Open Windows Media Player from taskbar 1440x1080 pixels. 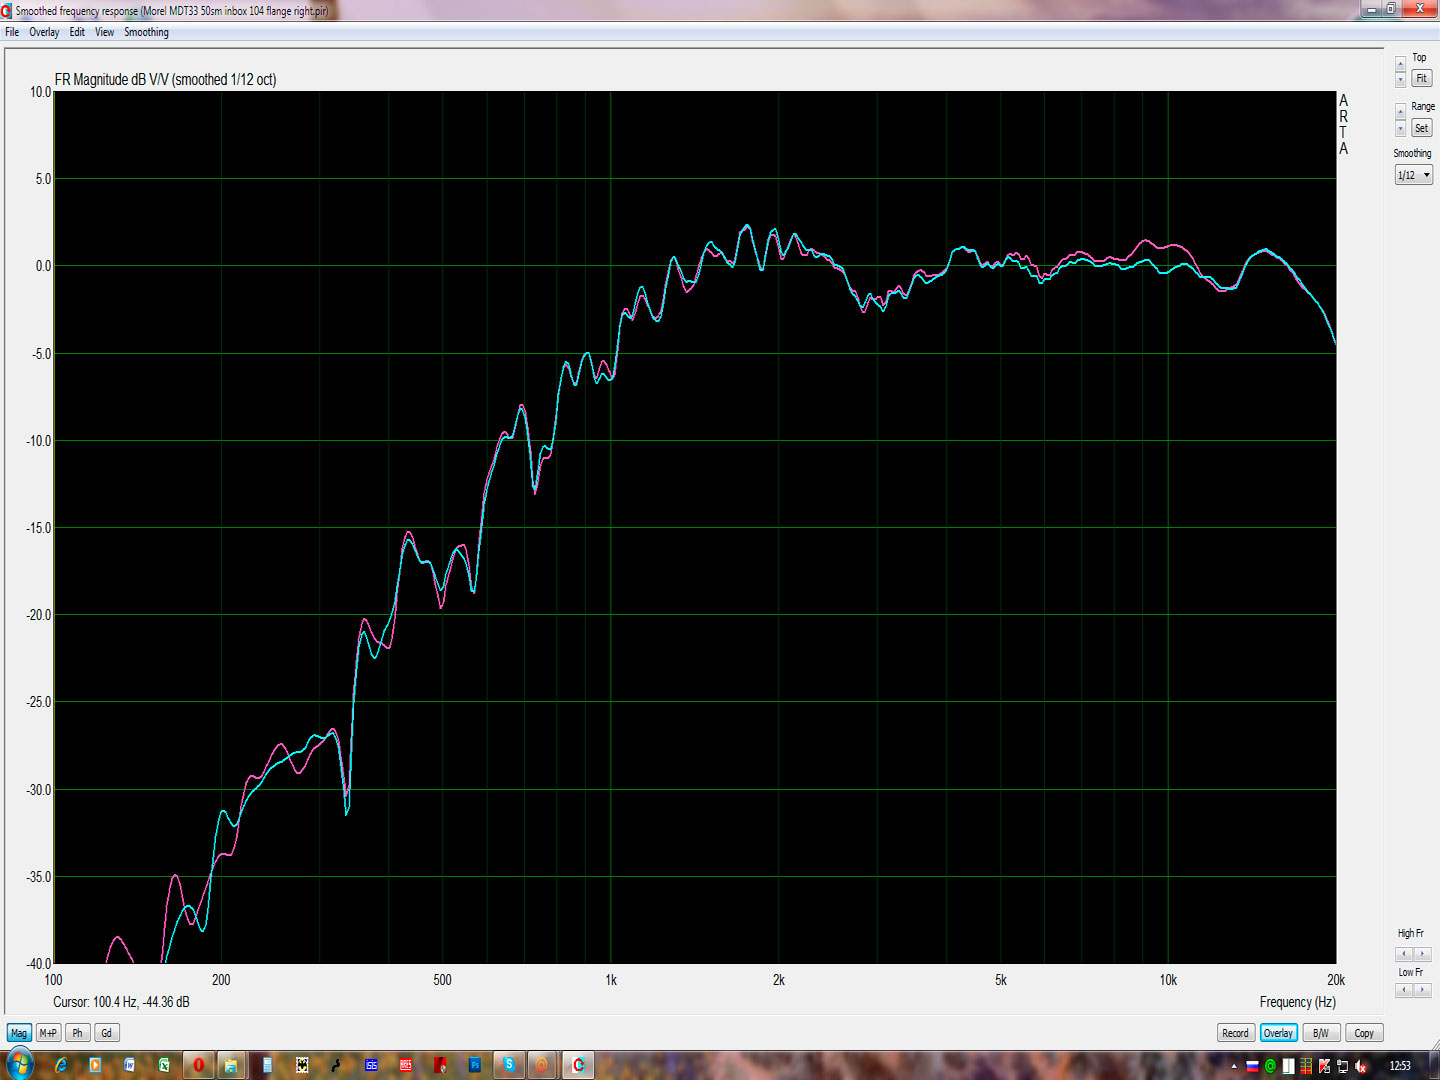pos(95,1065)
